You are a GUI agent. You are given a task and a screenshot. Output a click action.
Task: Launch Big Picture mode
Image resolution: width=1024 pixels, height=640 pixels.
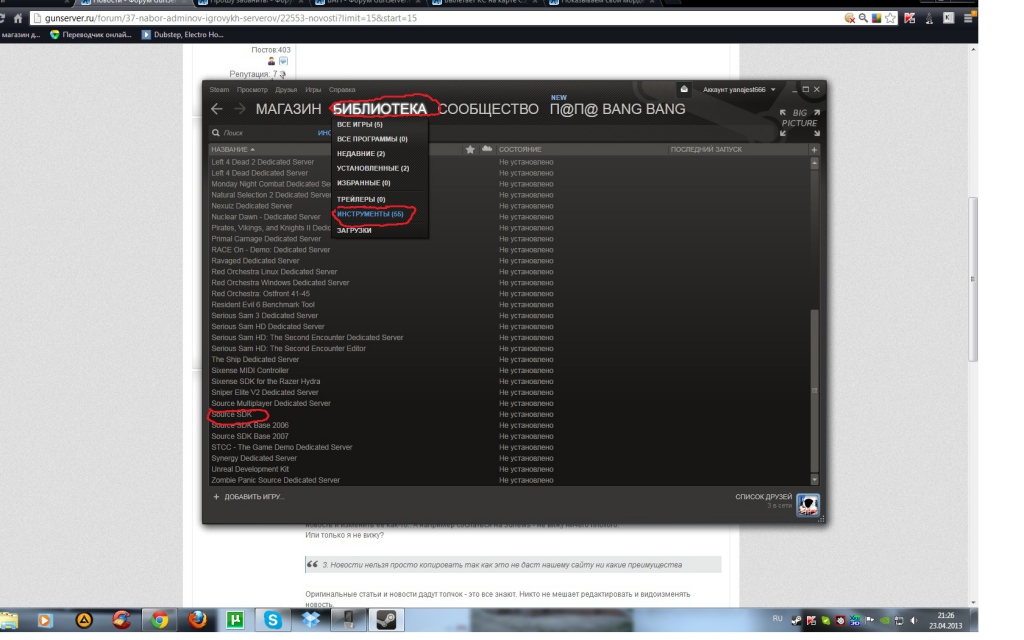click(800, 119)
